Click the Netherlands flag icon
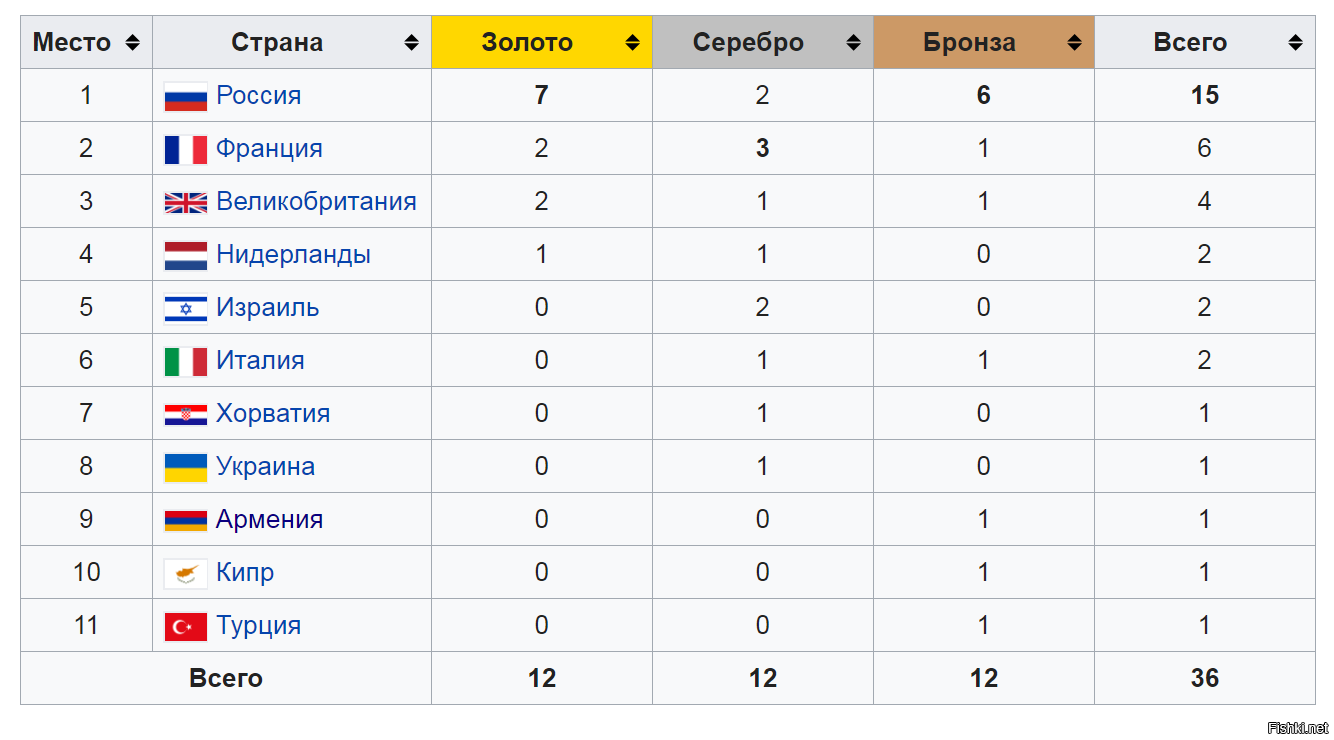1334x740 pixels. point(186,255)
